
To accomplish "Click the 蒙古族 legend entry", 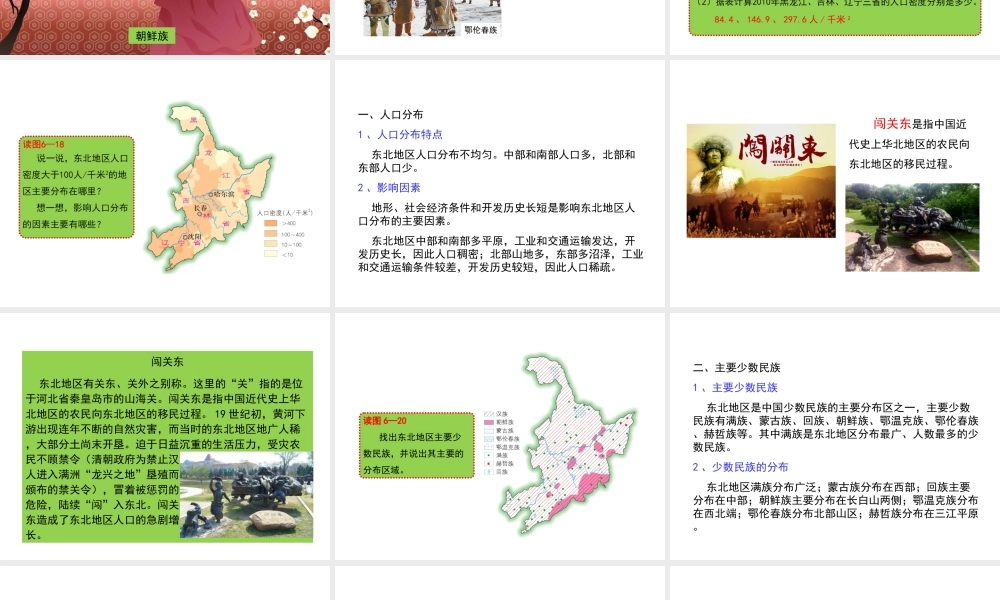I will (499, 430).
